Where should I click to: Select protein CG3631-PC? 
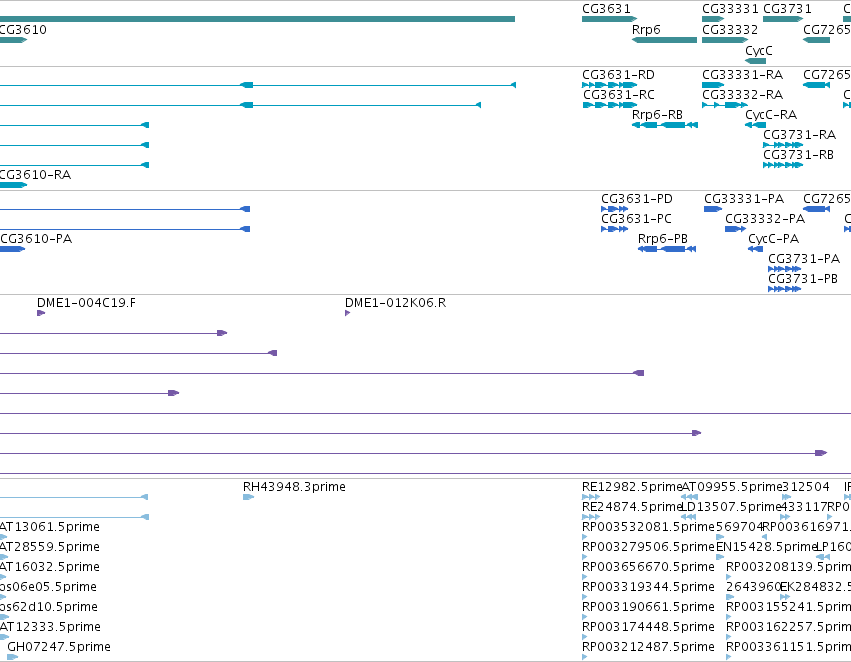point(636,219)
